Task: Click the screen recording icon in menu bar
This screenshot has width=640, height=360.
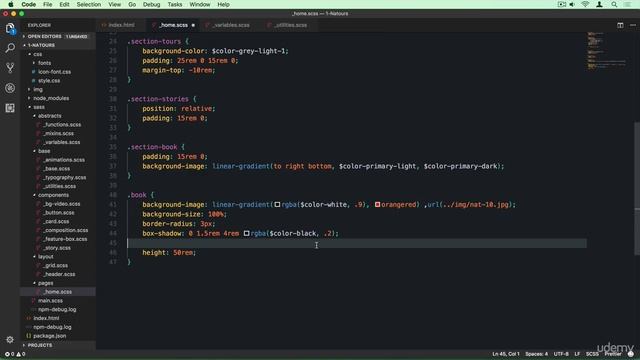Action: [562, 4]
